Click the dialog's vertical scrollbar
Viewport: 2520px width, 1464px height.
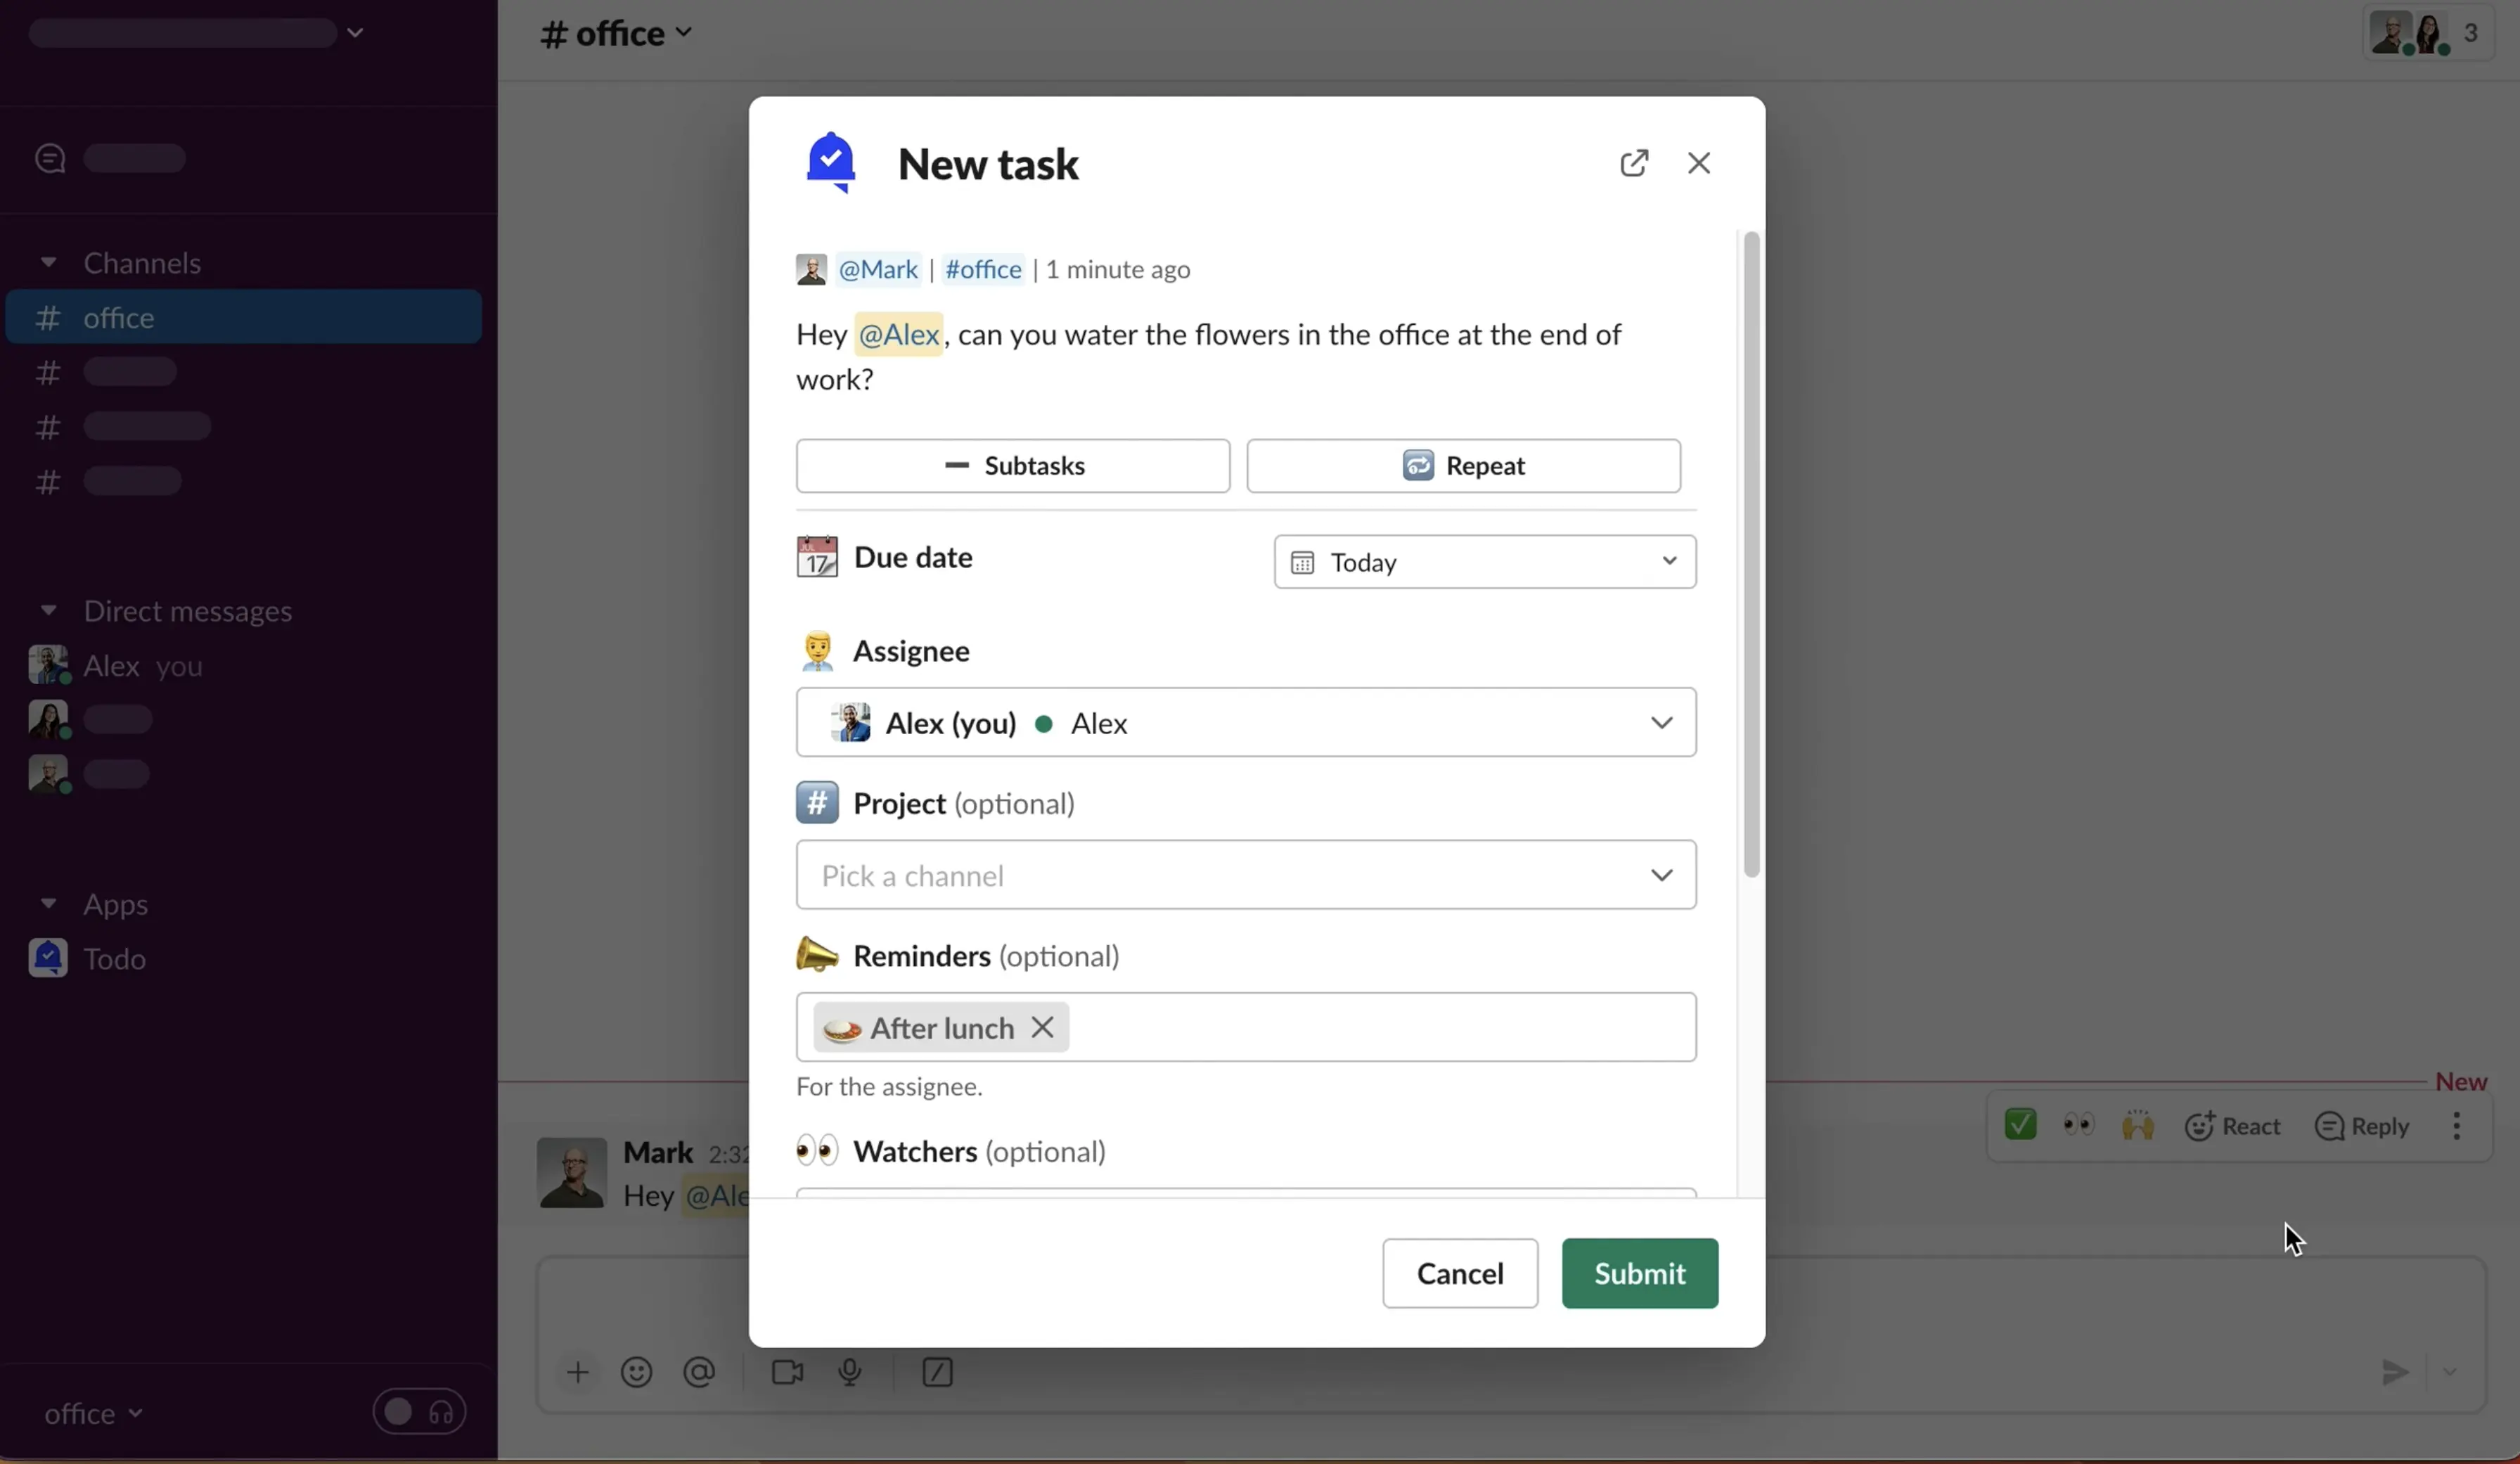pos(1750,554)
